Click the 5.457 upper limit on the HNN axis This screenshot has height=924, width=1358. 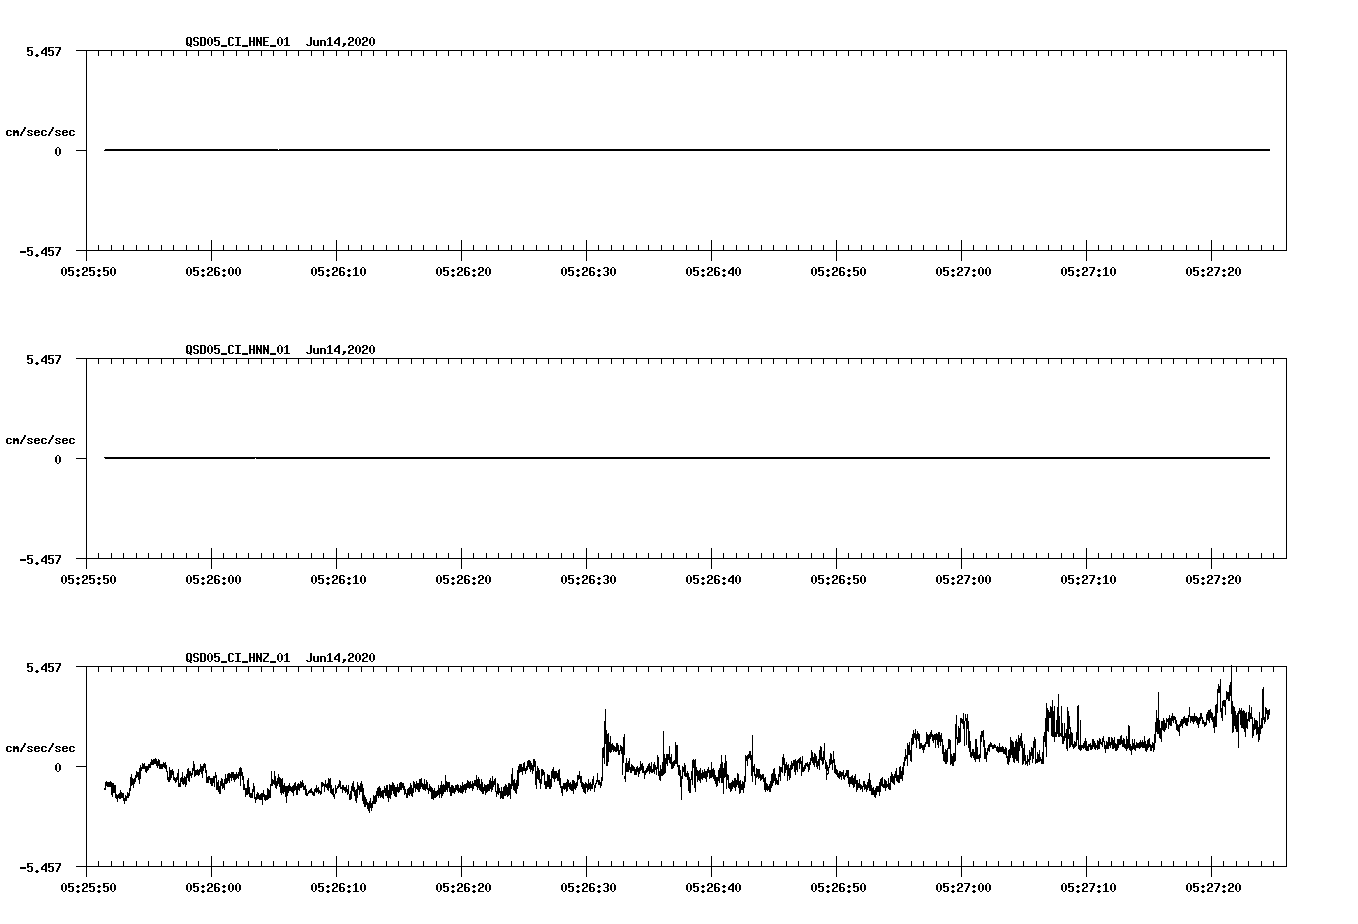pos(44,359)
